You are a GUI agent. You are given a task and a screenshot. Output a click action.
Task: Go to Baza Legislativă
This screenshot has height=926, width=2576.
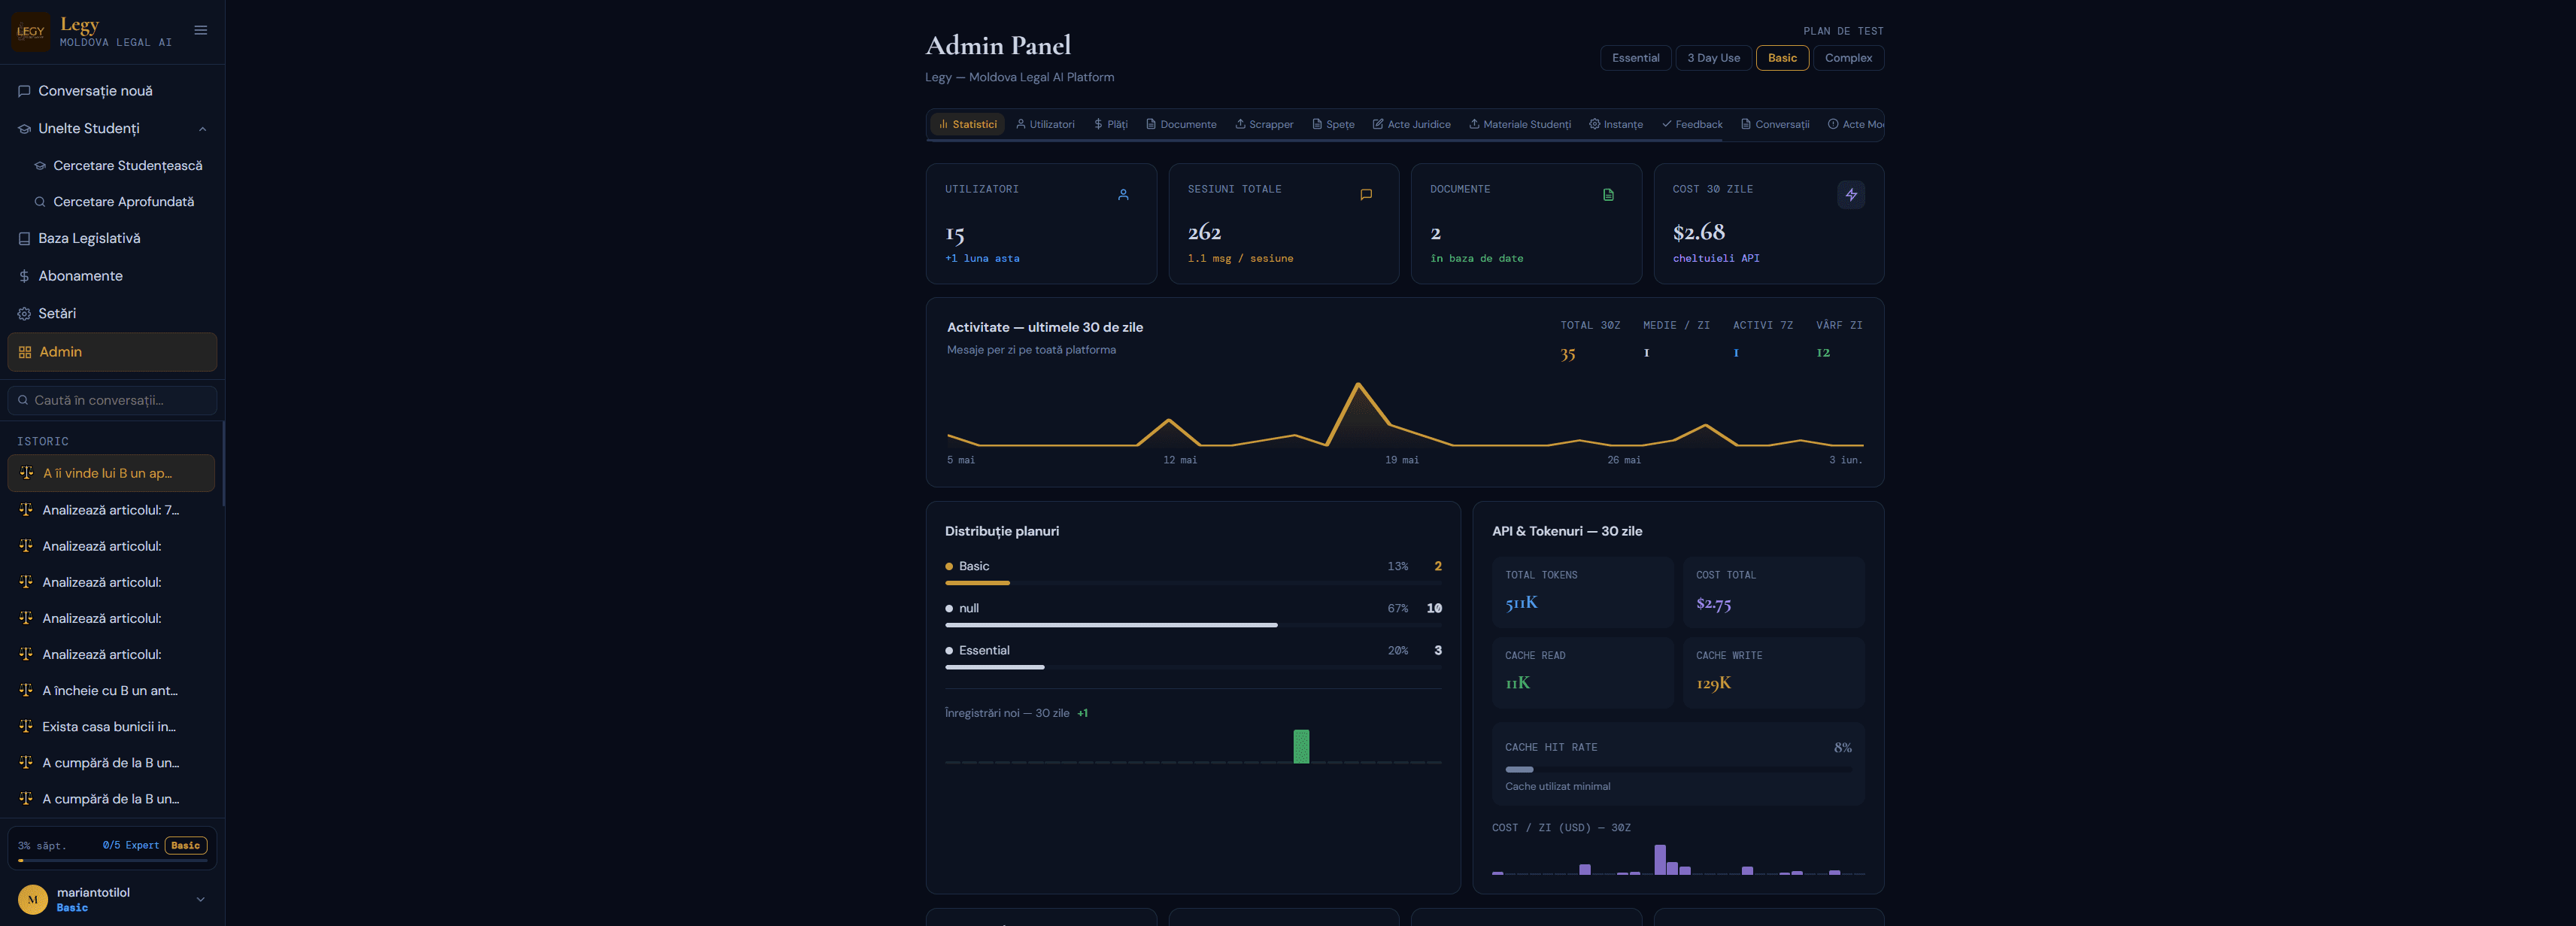click(x=112, y=239)
